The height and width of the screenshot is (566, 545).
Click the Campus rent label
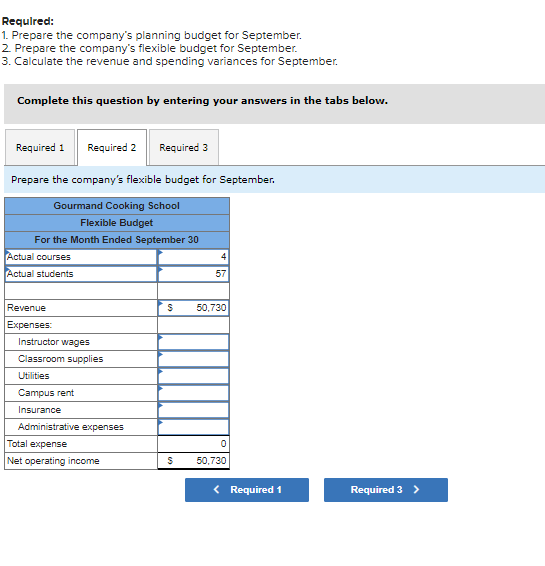click(46, 393)
